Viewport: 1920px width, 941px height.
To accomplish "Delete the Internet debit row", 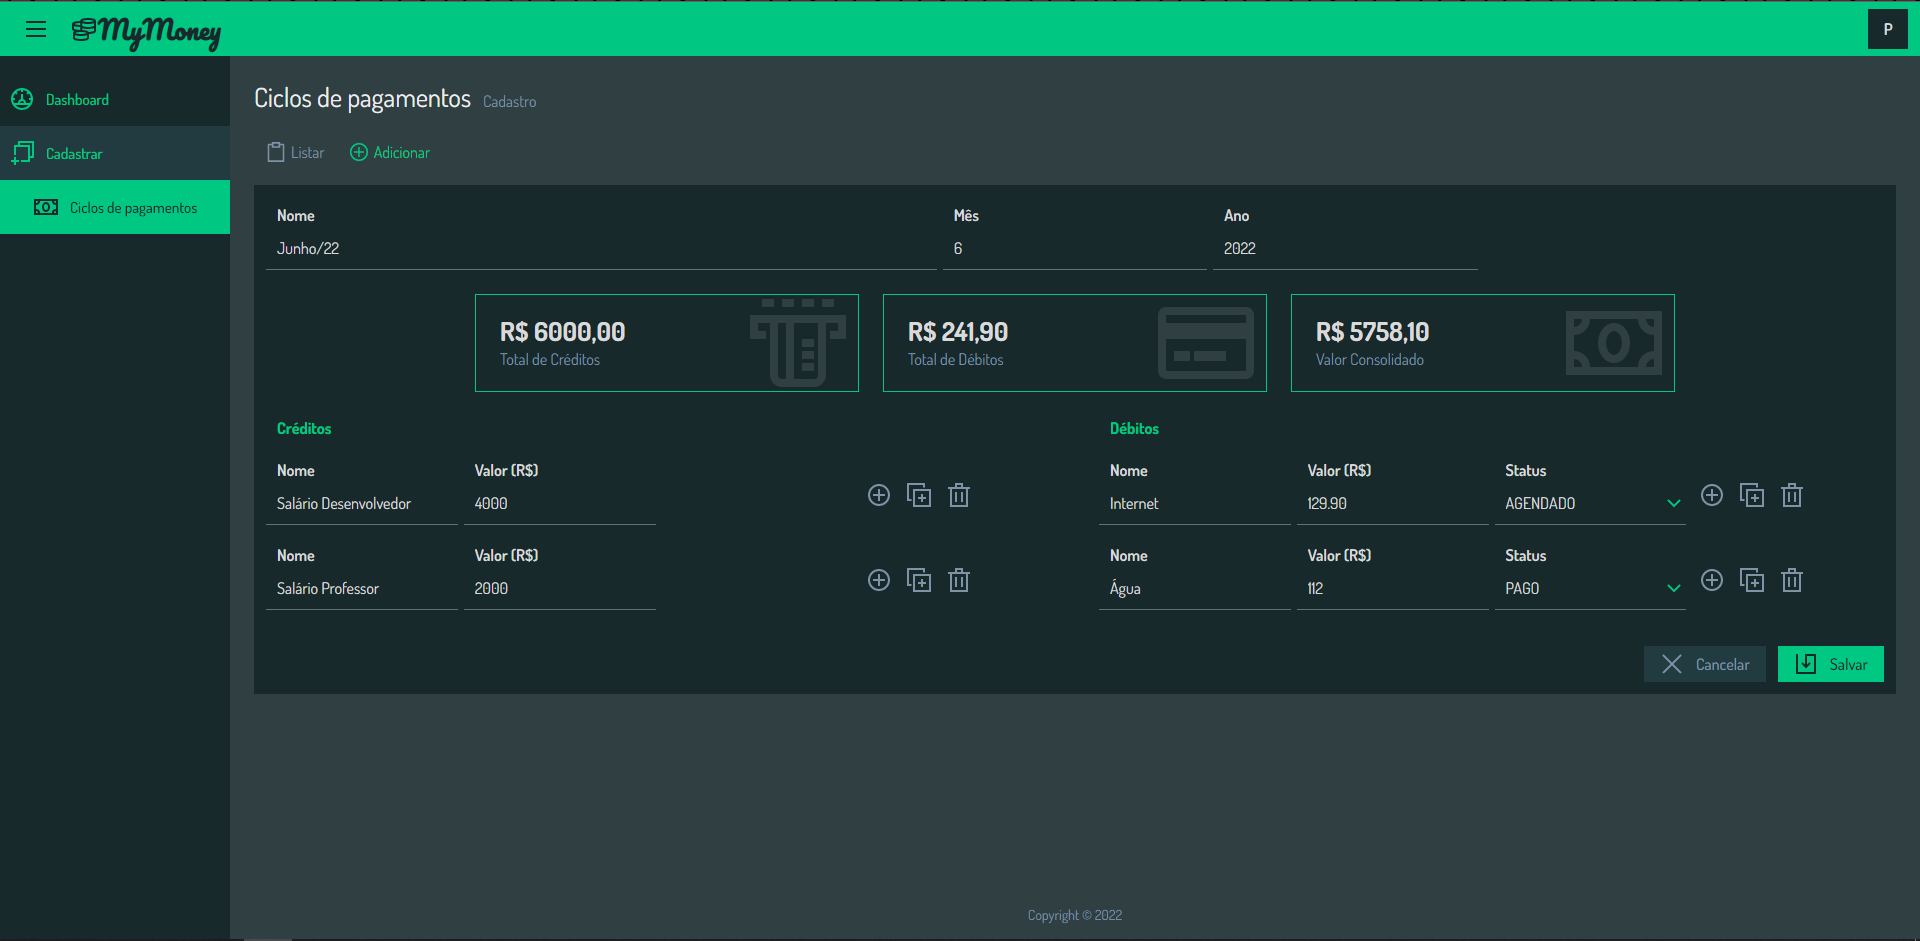I will (x=1792, y=495).
